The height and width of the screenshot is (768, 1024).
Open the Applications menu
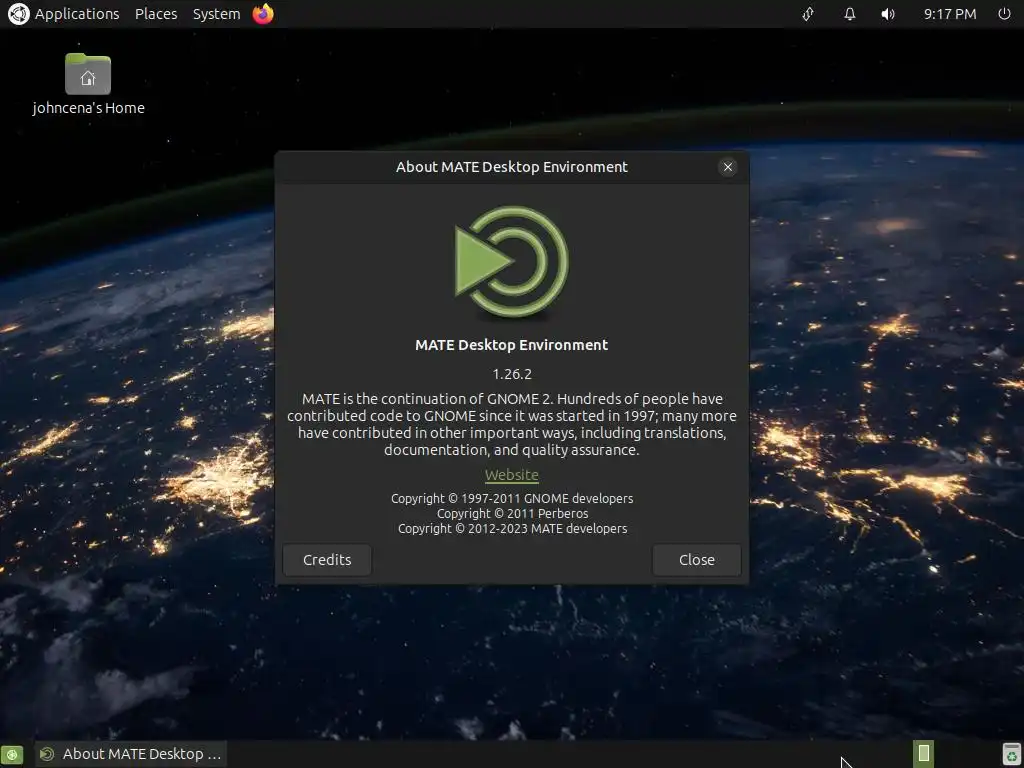pos(77,14)
